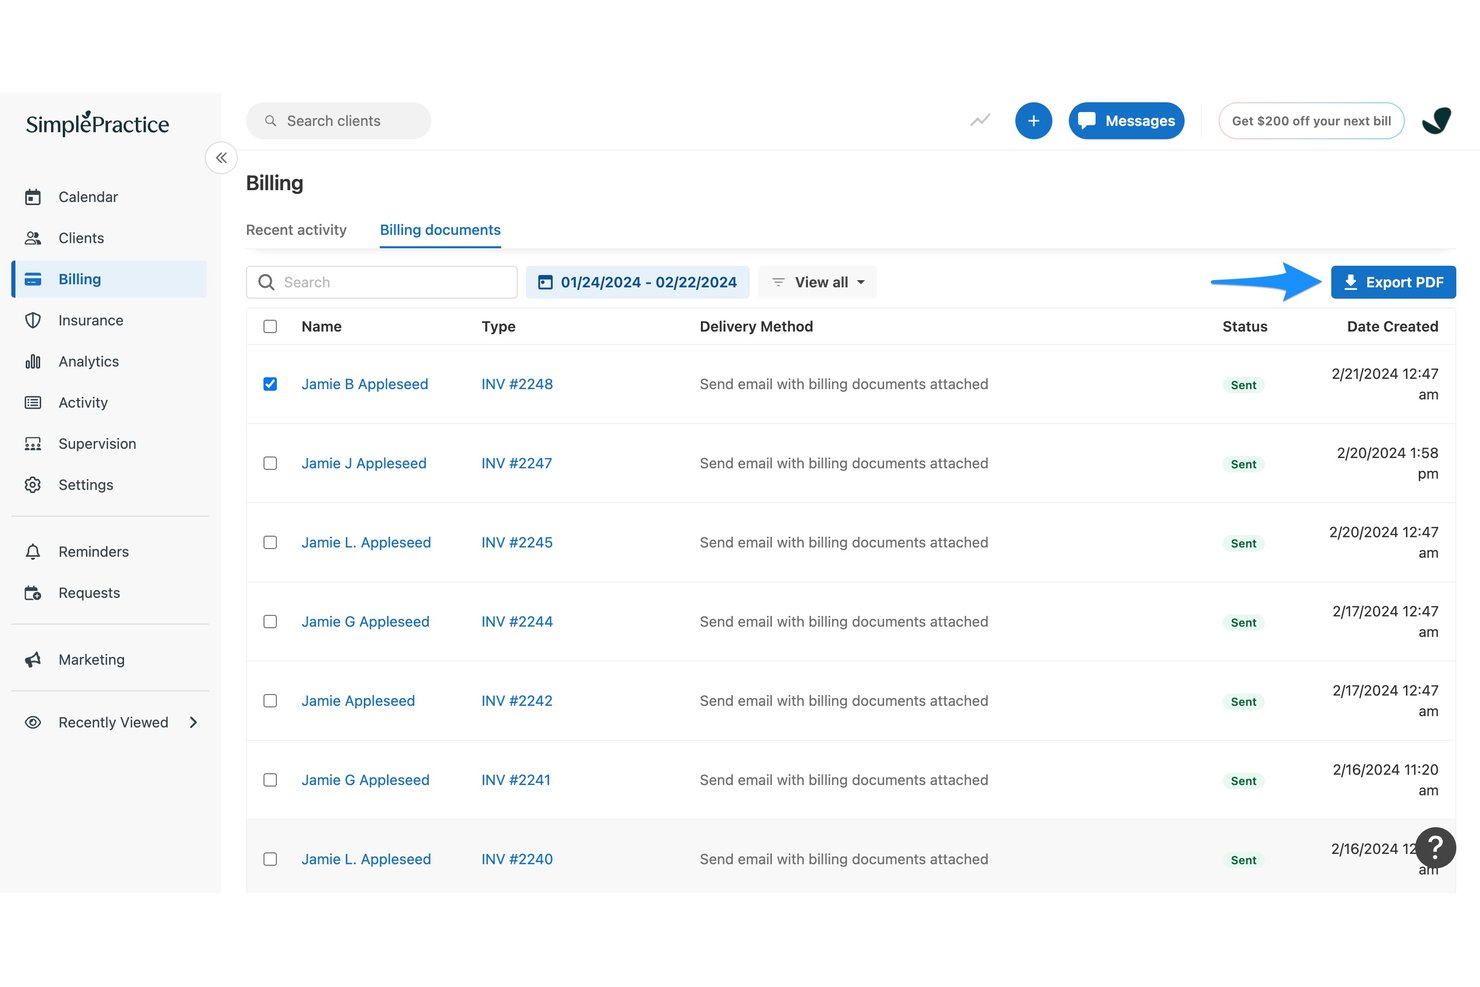The height and width of the screenshot is (987, 1480).
Task: Open Jamie G Appleseed in INV #2244 row
Action: 365,621
